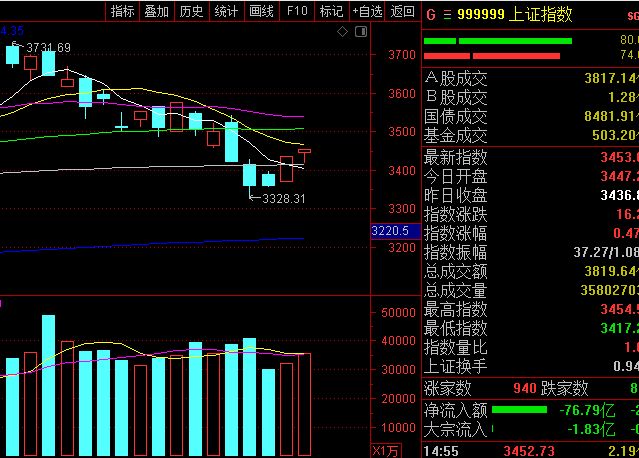
Task: Click the 上证指数 index title
Action: [540, 15]
